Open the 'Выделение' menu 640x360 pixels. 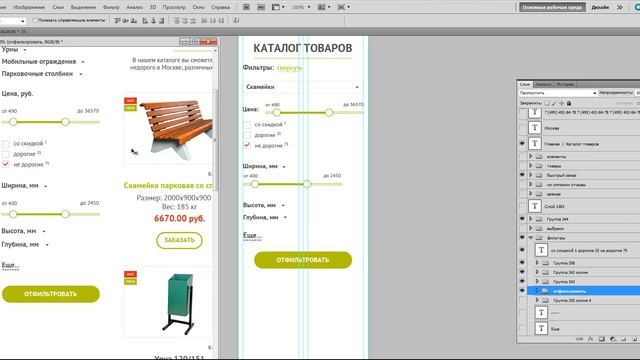pos(83,7)
